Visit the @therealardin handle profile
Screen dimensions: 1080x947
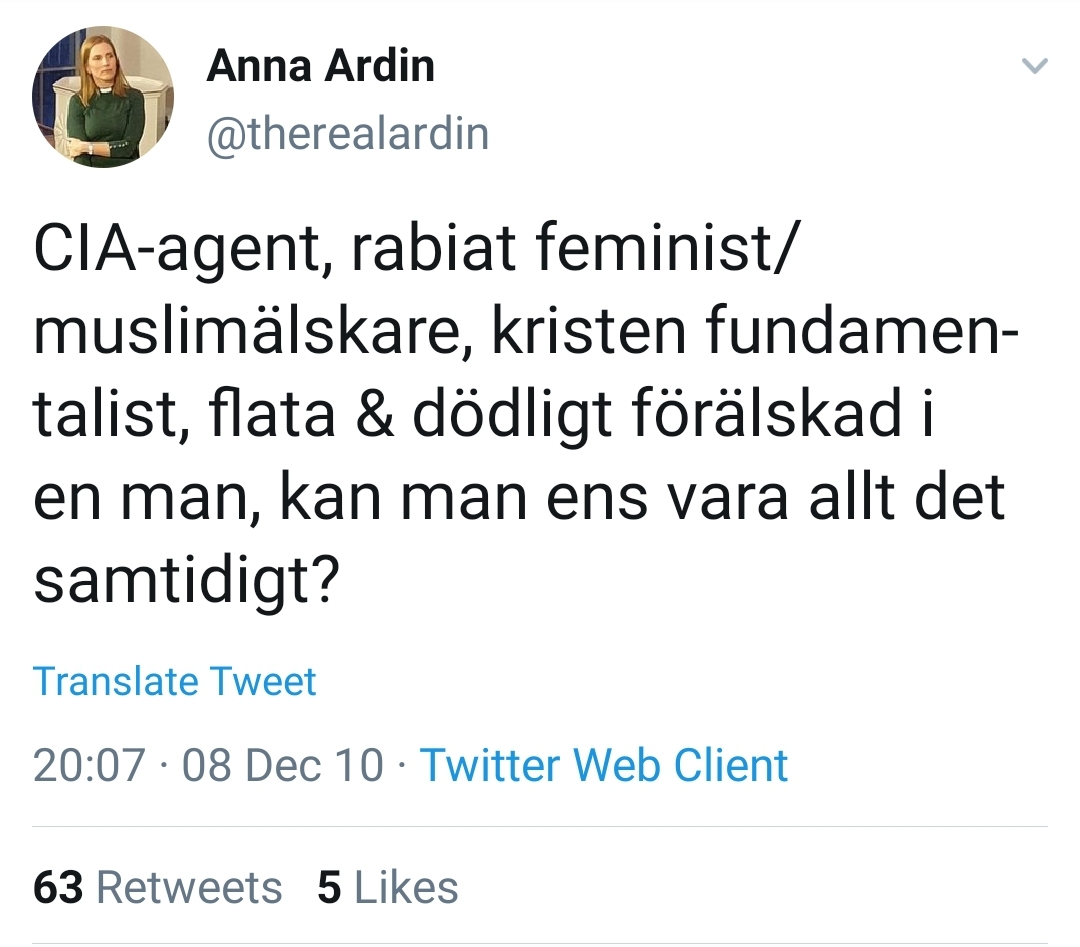tap(347, 133)
